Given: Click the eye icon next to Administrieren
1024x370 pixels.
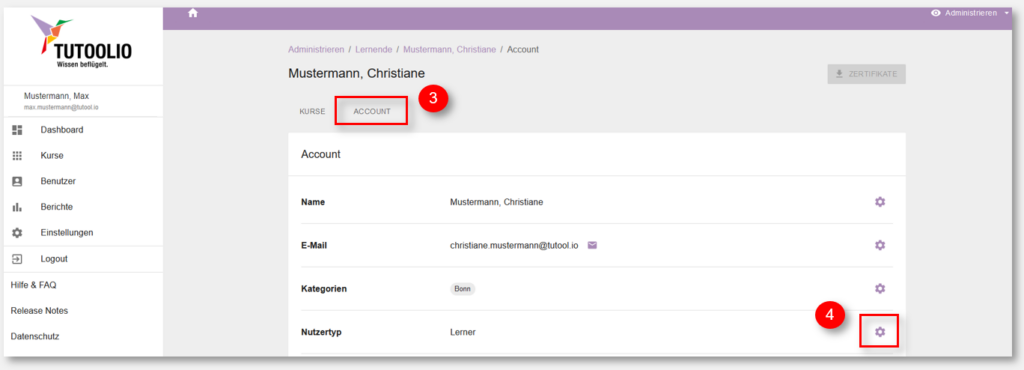Looking at the screenshot, I should tap(936, 13).
